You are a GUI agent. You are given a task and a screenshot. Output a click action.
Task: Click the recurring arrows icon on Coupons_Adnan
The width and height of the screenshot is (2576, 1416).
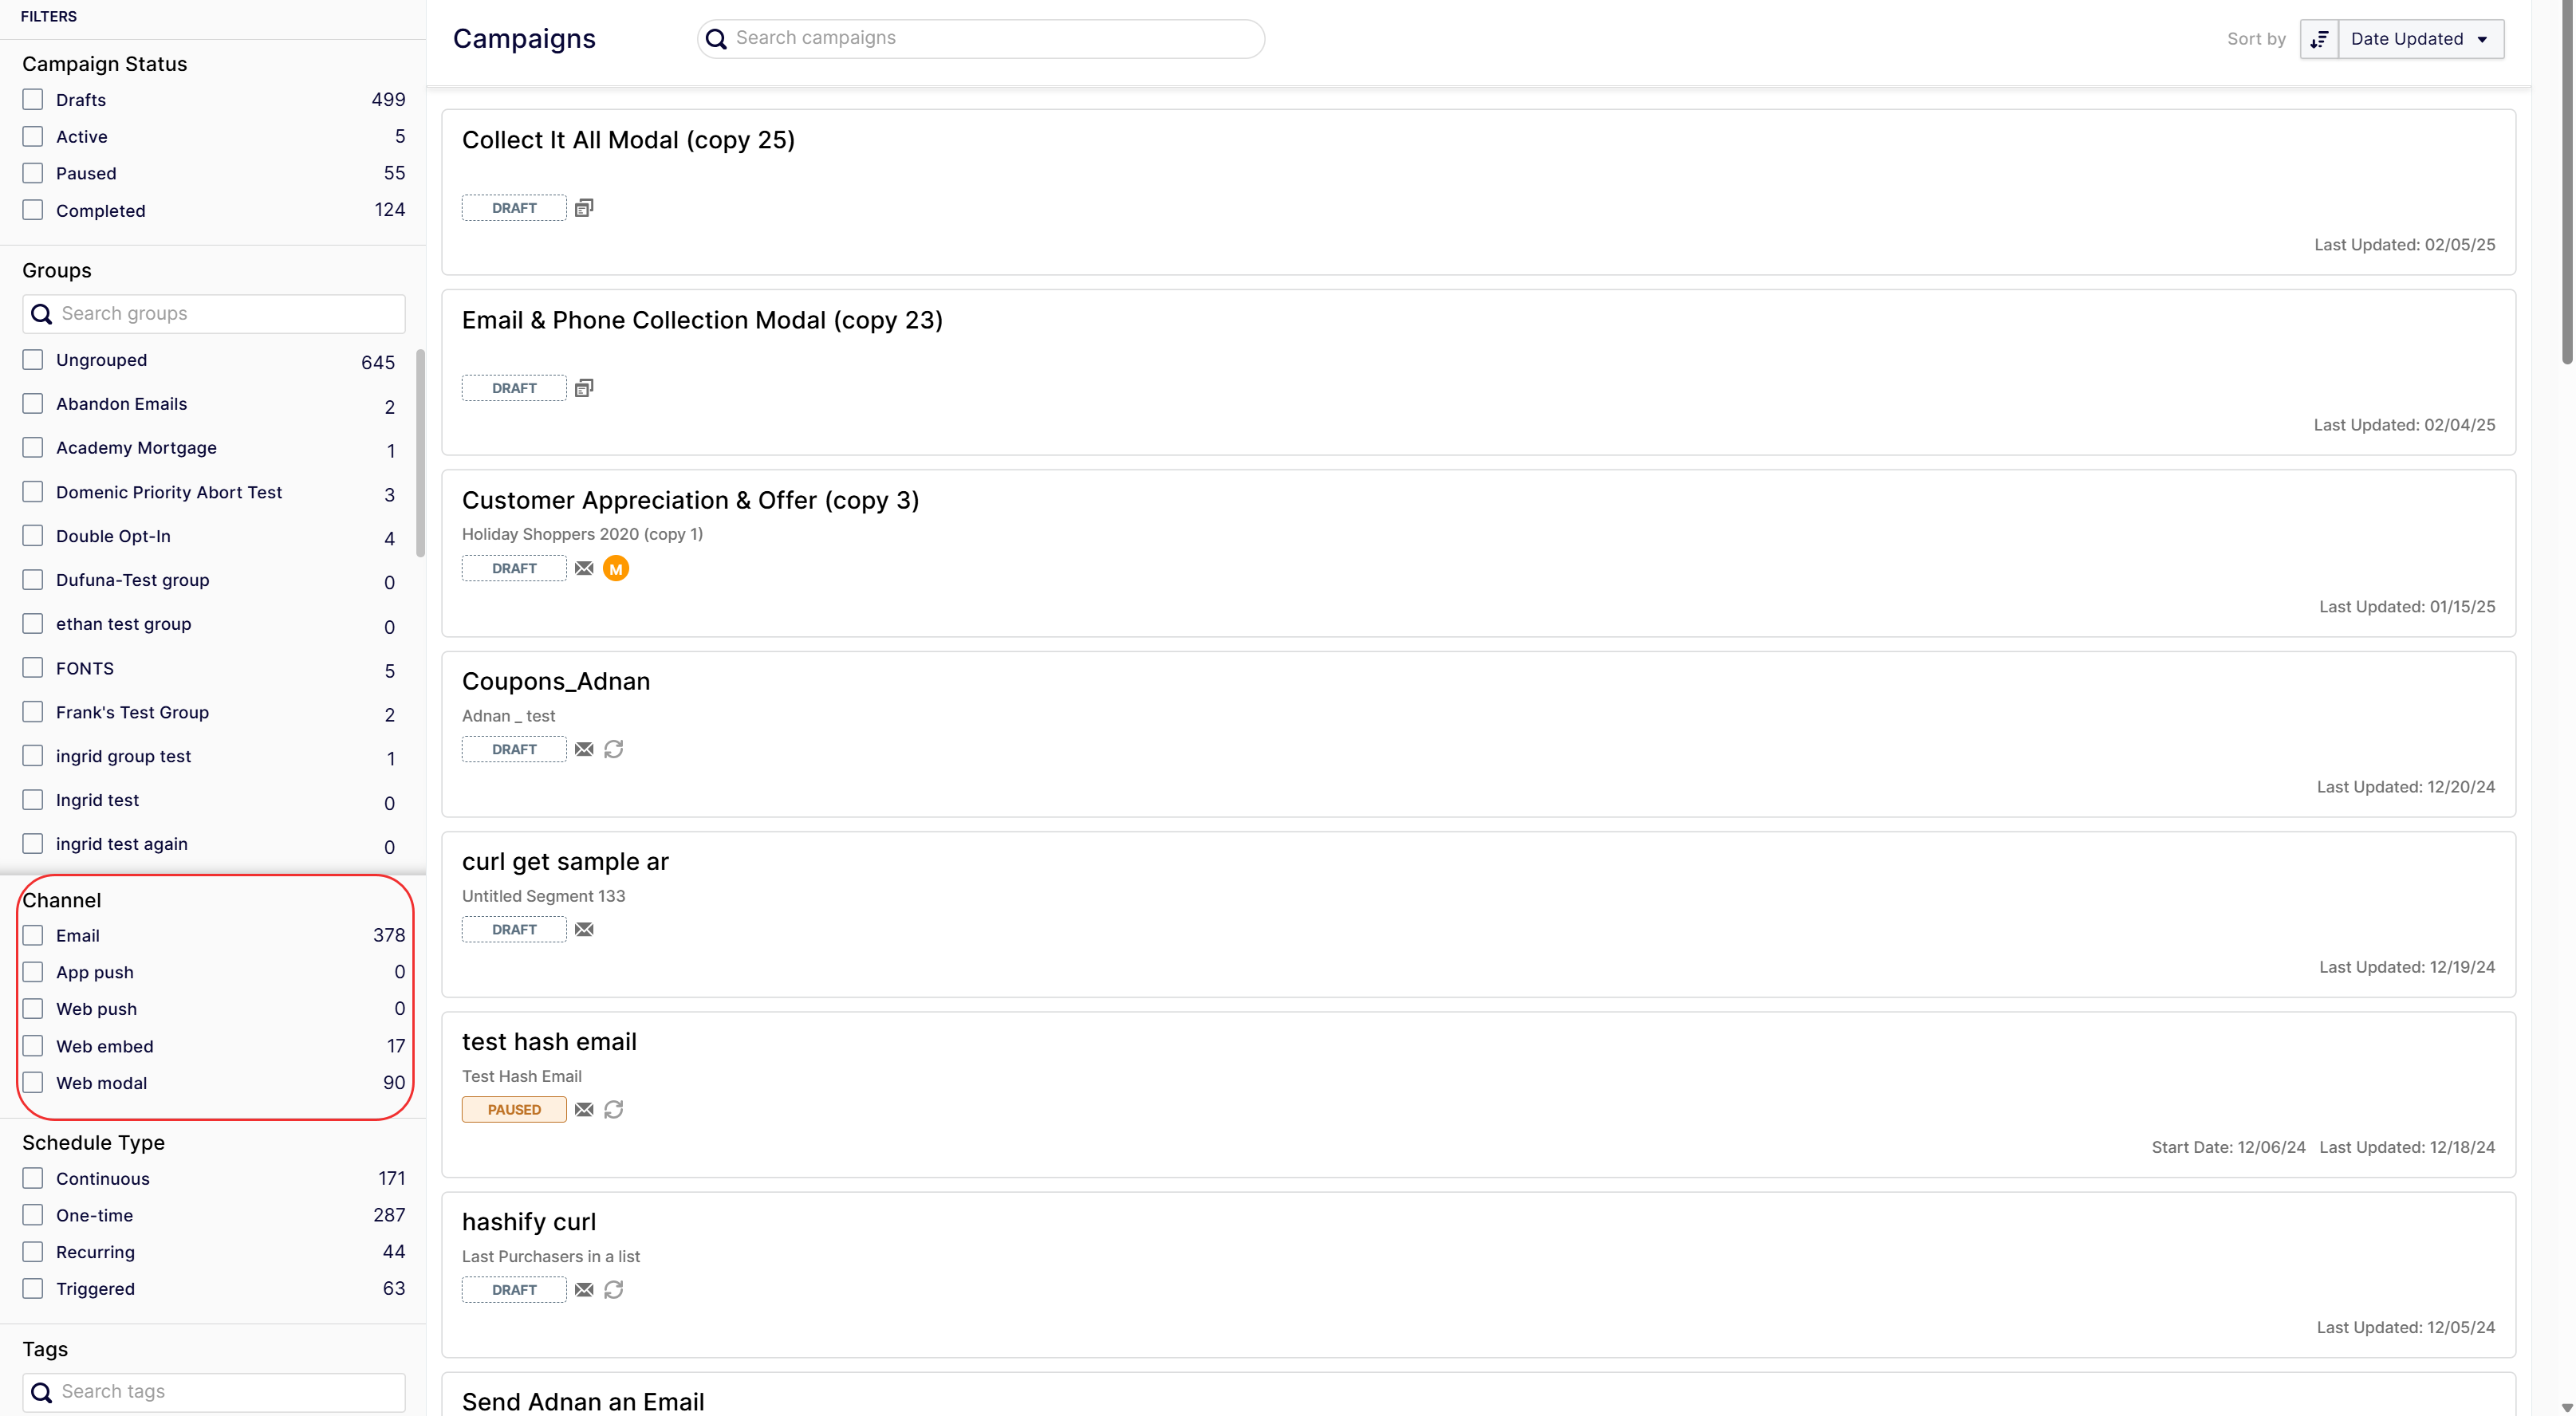614,749
